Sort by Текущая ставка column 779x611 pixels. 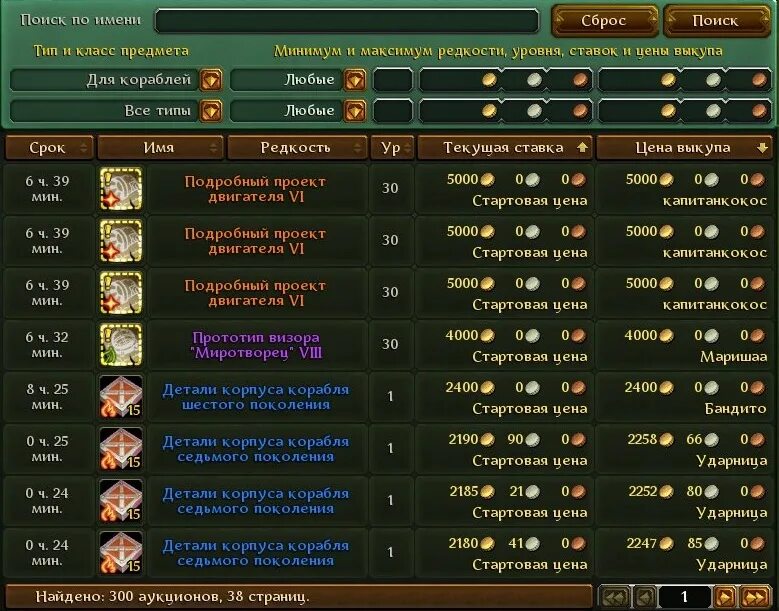pyautogui.click(x=505, y=148)
